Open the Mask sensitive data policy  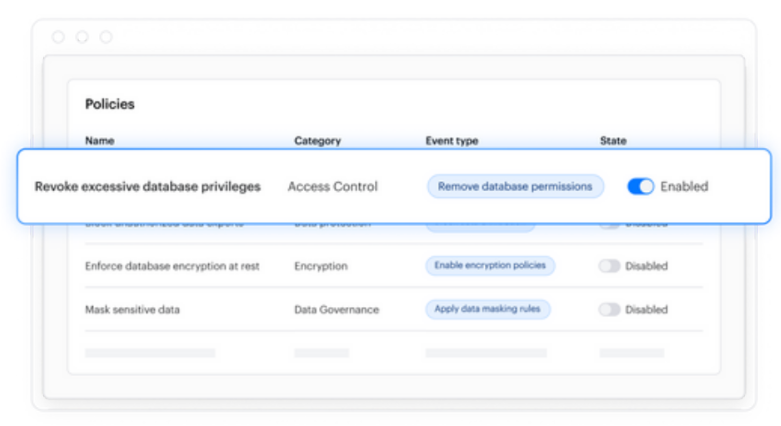132,310
